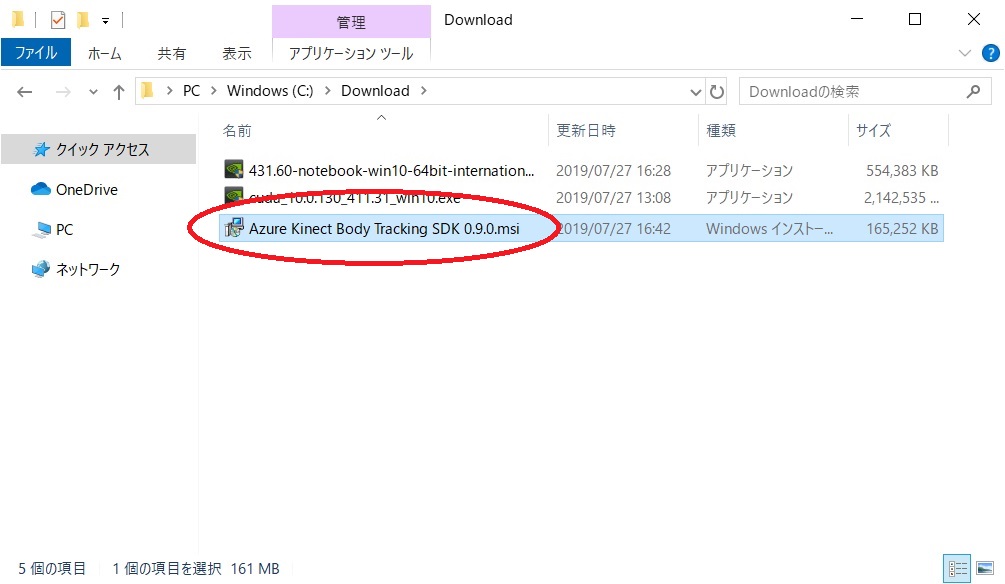Click the Downloadの検索 search box
Screen dimensions: 1005x584
click(865, 92)
